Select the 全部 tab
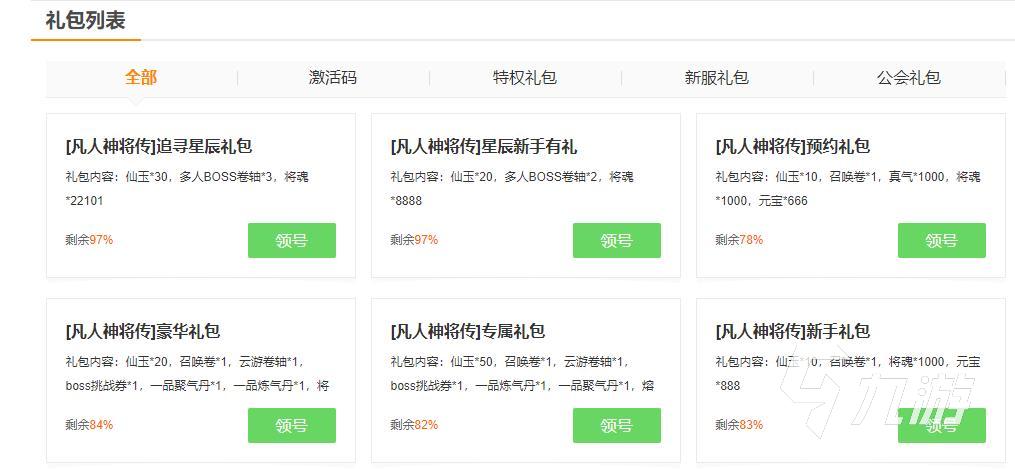This screenshot has width=1015, height=469. point(141,78)
